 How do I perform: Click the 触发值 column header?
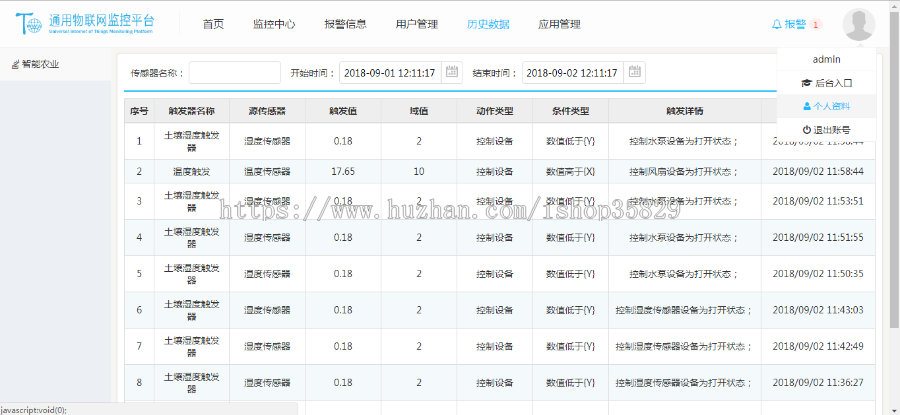tap(343, 111)
